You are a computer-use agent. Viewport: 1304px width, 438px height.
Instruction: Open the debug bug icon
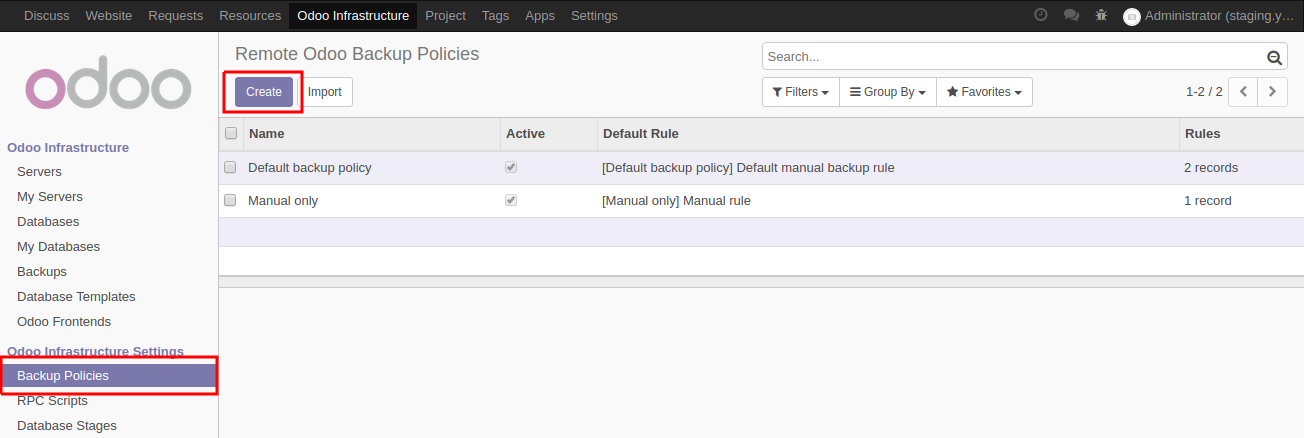[x=1101, y=15]
